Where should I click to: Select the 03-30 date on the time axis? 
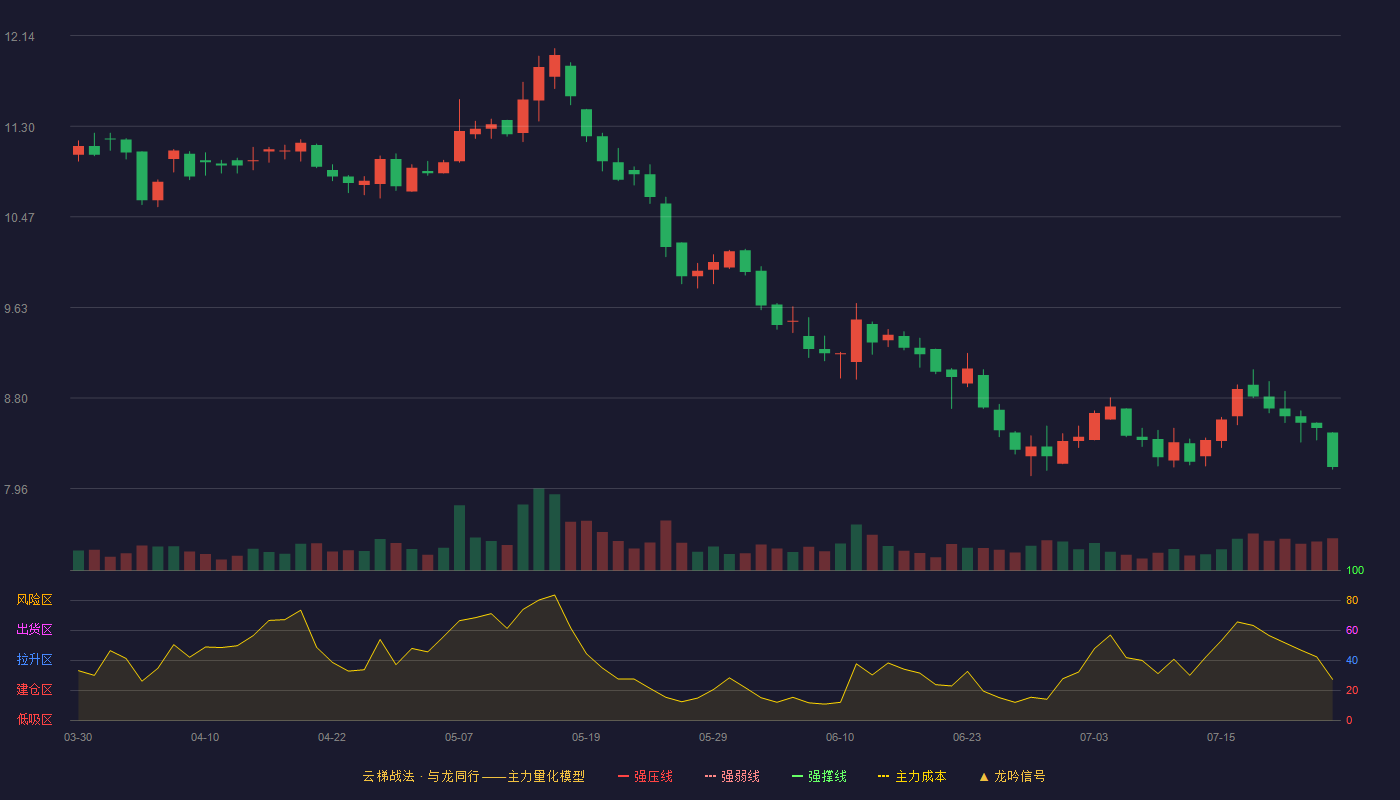[78, 737]
